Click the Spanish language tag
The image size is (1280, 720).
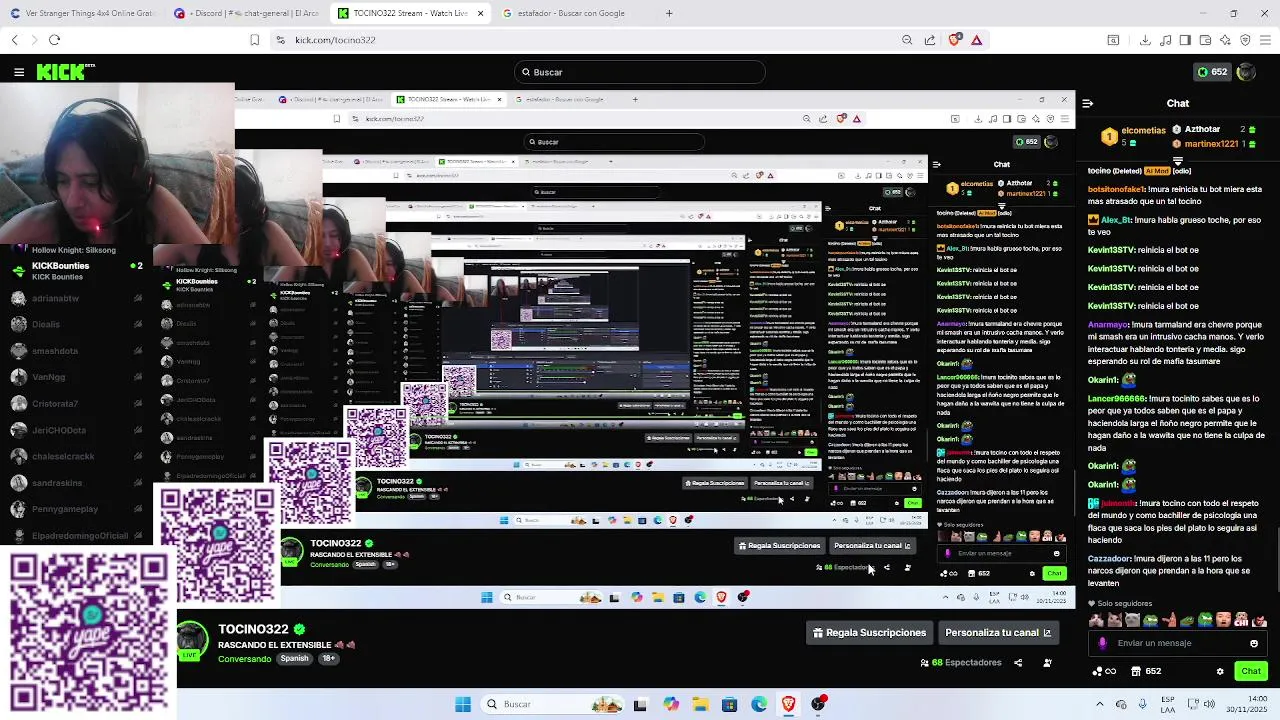click(x=294, y=659)
